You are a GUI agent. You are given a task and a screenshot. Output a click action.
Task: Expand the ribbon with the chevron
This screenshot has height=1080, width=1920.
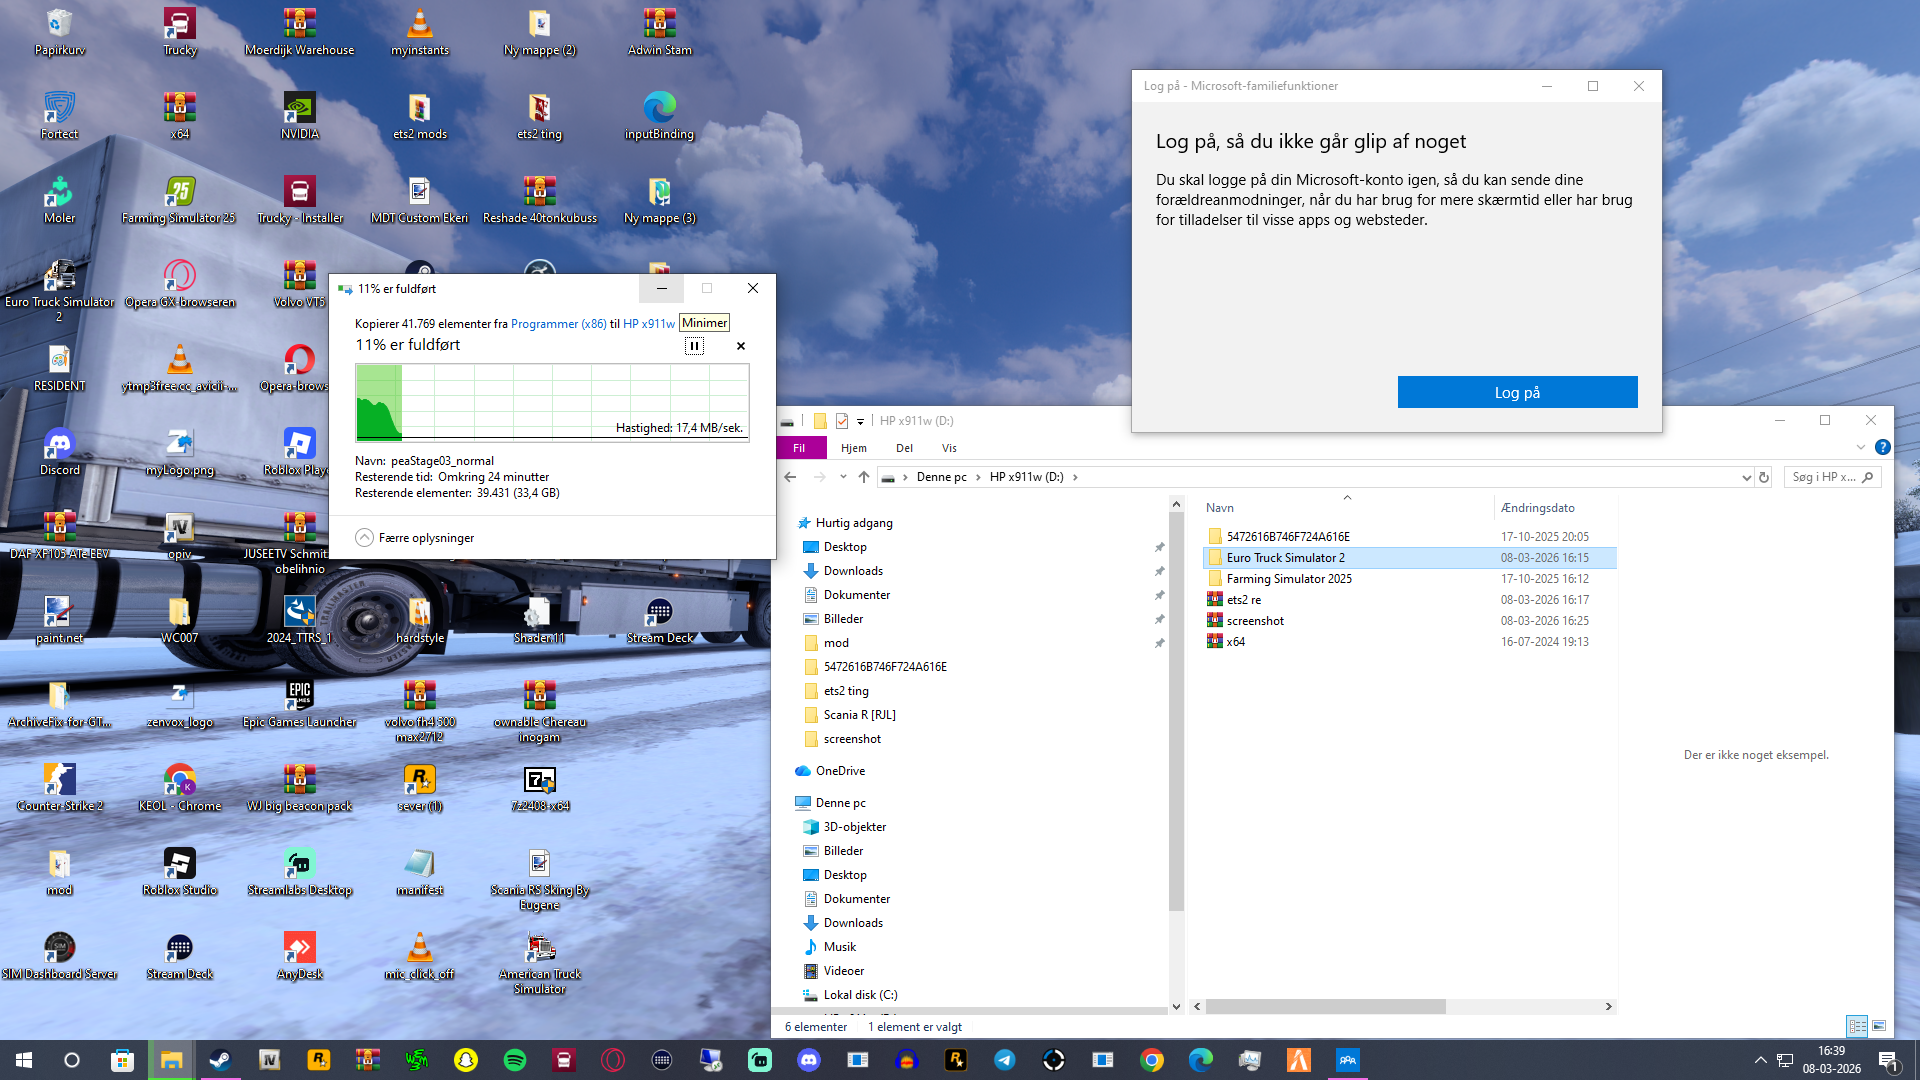pos(1860,448)
